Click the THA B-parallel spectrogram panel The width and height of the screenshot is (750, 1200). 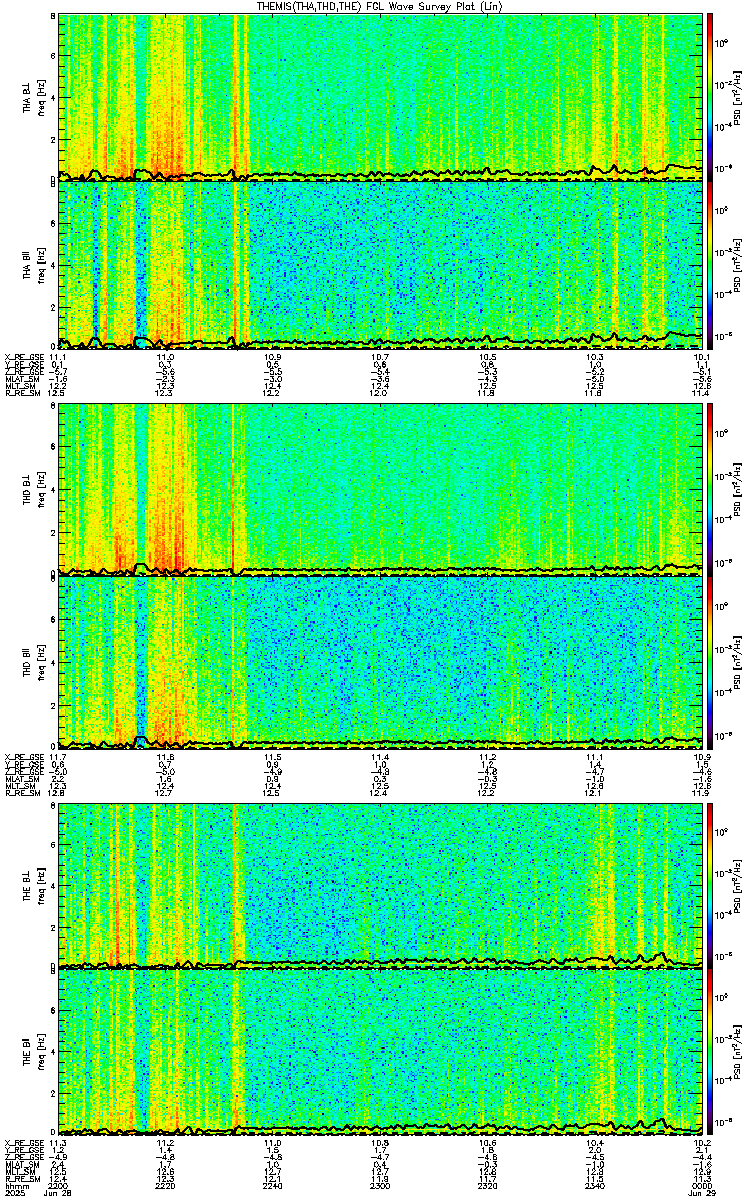tap(381, 265)
